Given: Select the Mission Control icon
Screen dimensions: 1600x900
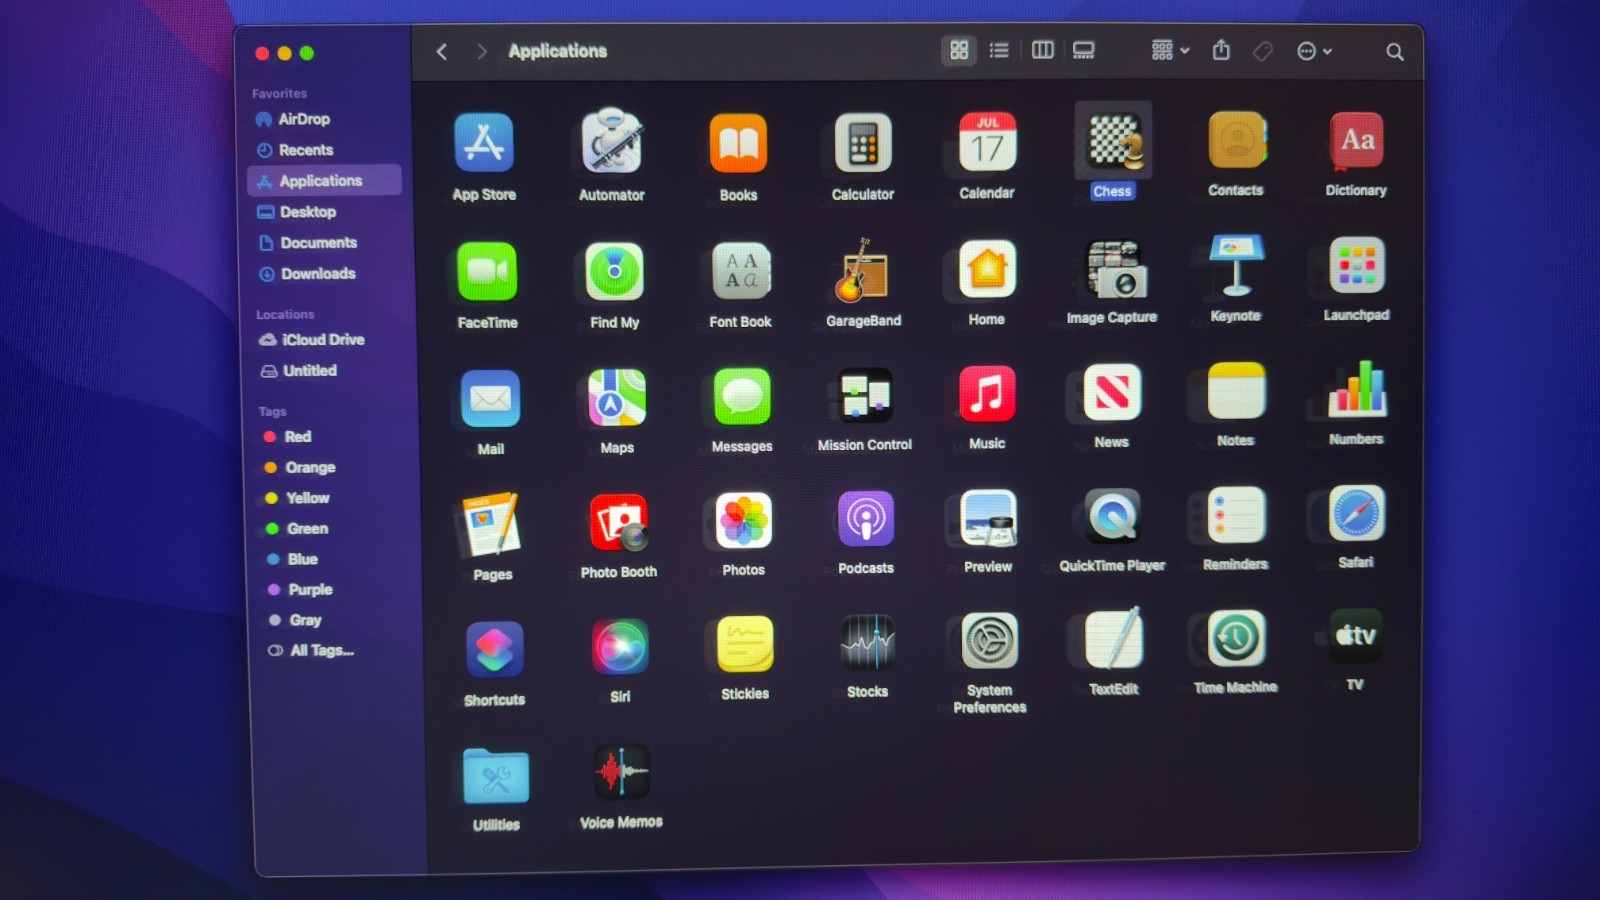Looking at the screenshot, I should (x=865, y=395).
